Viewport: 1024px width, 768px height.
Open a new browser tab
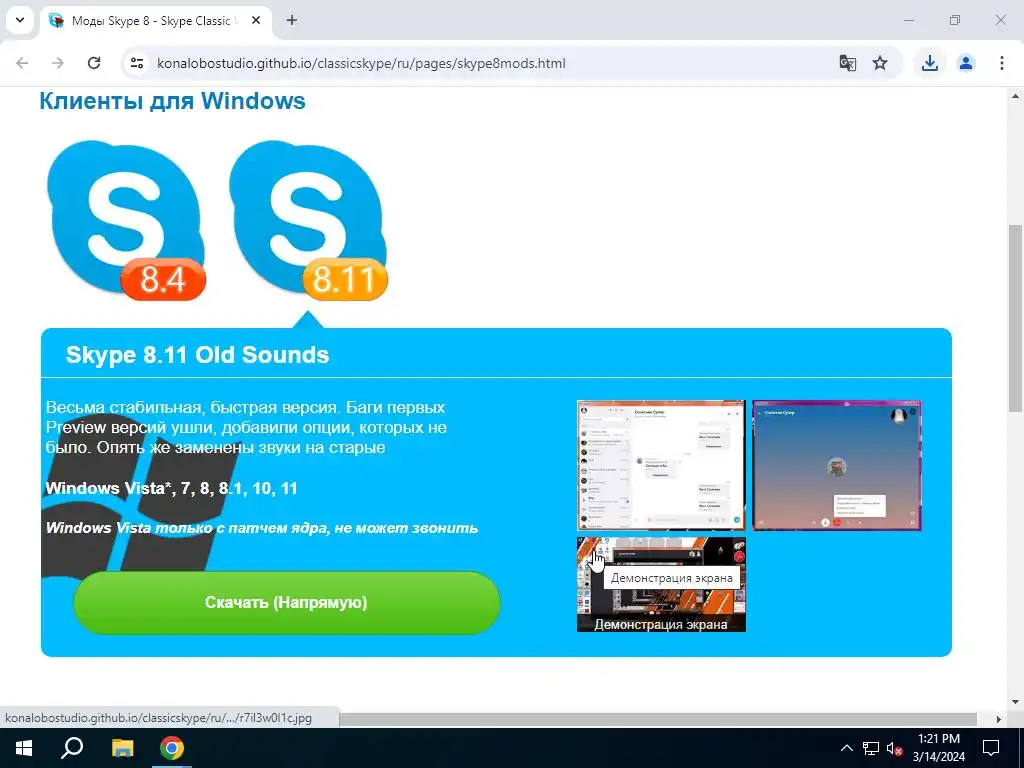[292, 21]
